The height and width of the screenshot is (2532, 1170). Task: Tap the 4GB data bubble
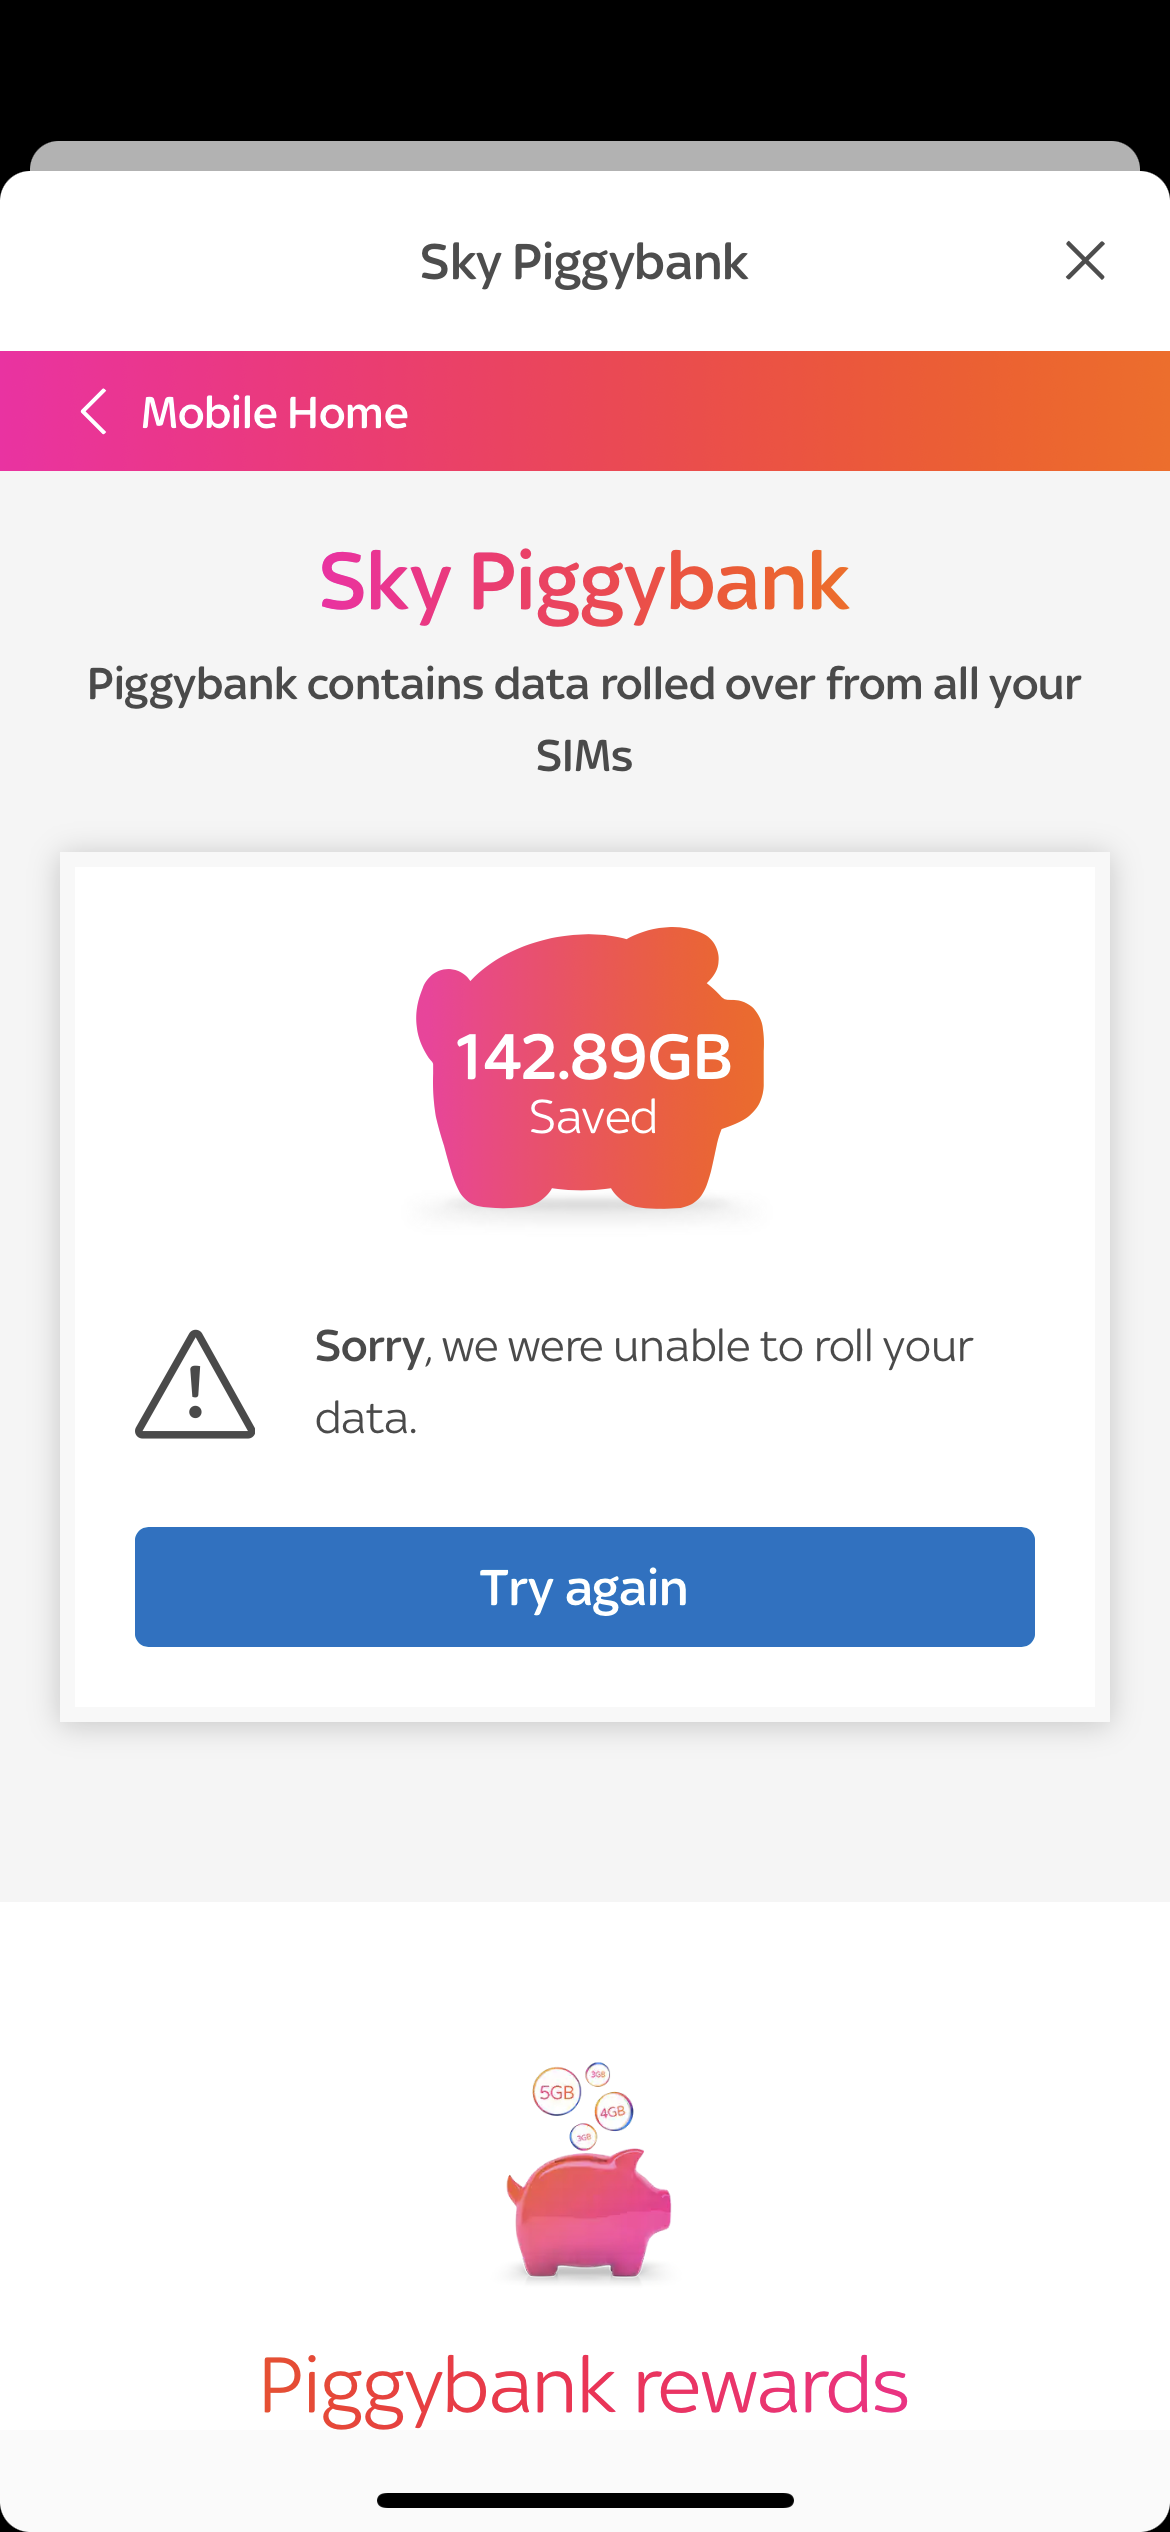tap(613, 2111)
